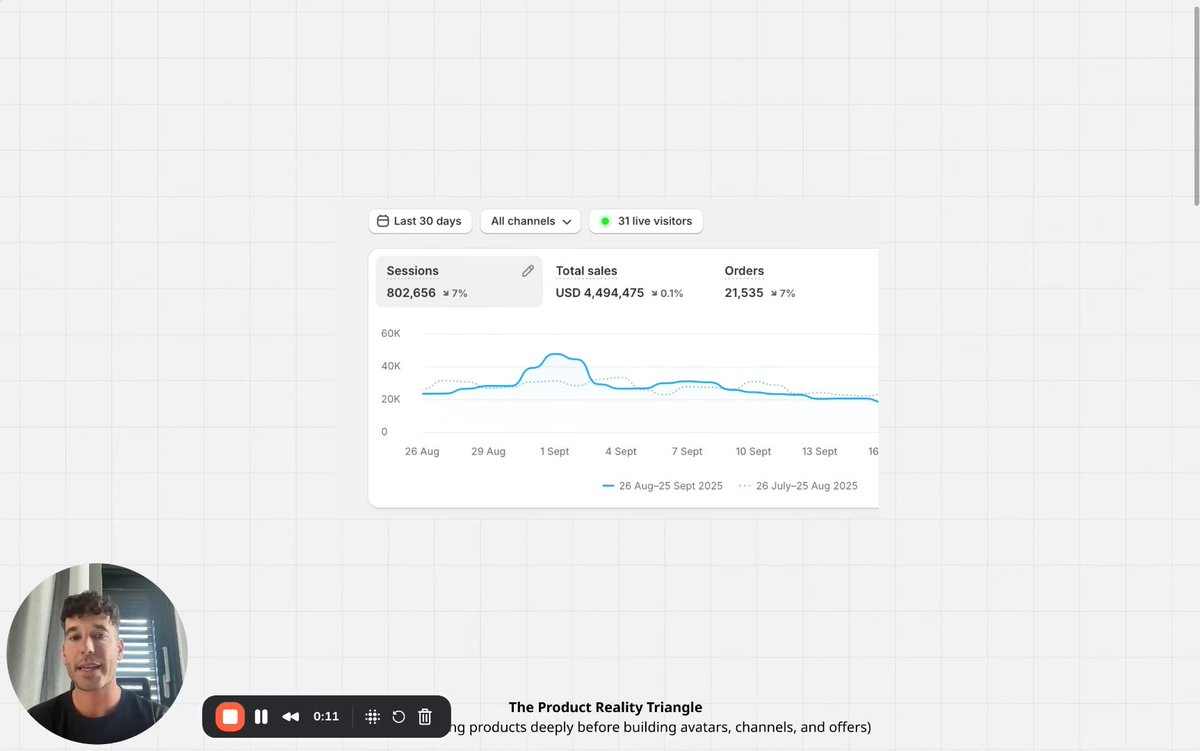The image size is (1200, 751).
Task: Expand the All channels chevron
Action: [x=569, y=221]
